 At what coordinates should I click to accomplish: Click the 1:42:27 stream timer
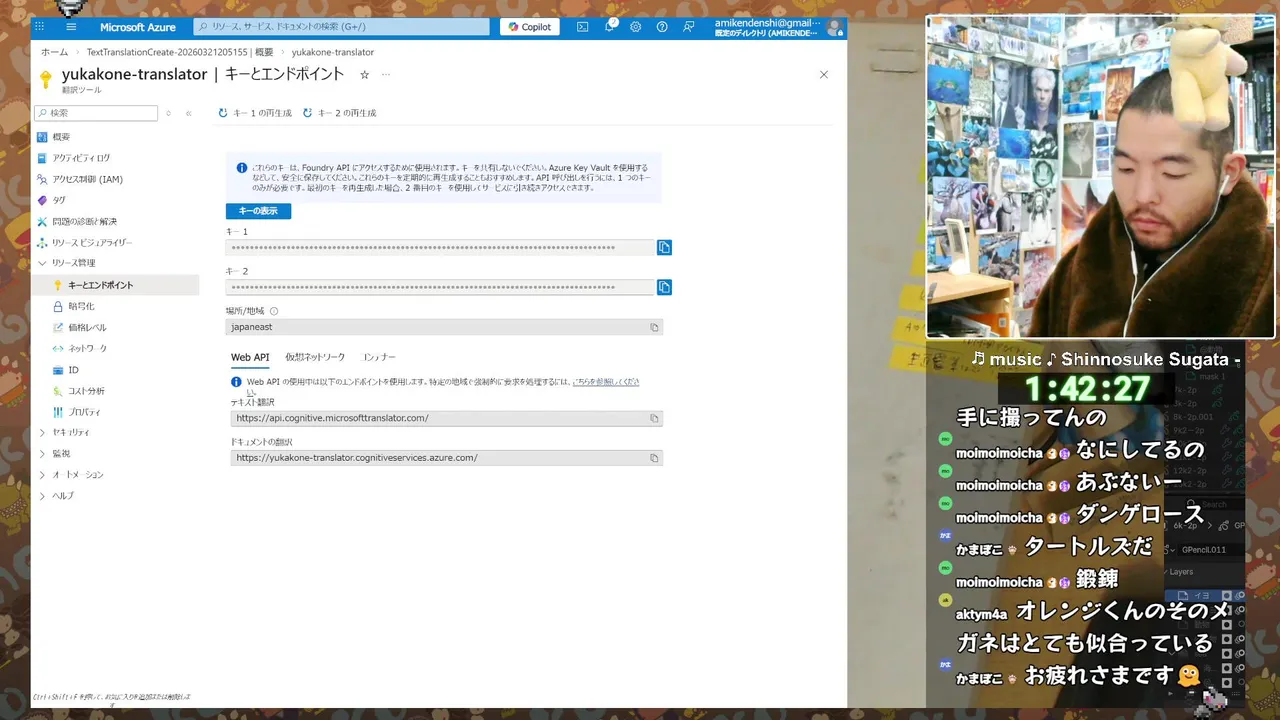point(1087,388)
